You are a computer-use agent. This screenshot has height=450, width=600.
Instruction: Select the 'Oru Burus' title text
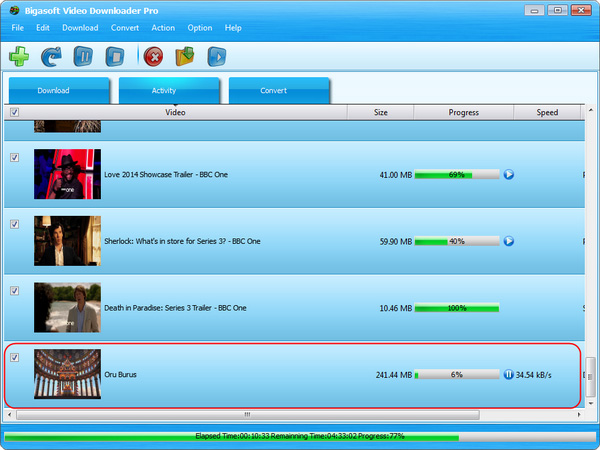pos(121,374)
